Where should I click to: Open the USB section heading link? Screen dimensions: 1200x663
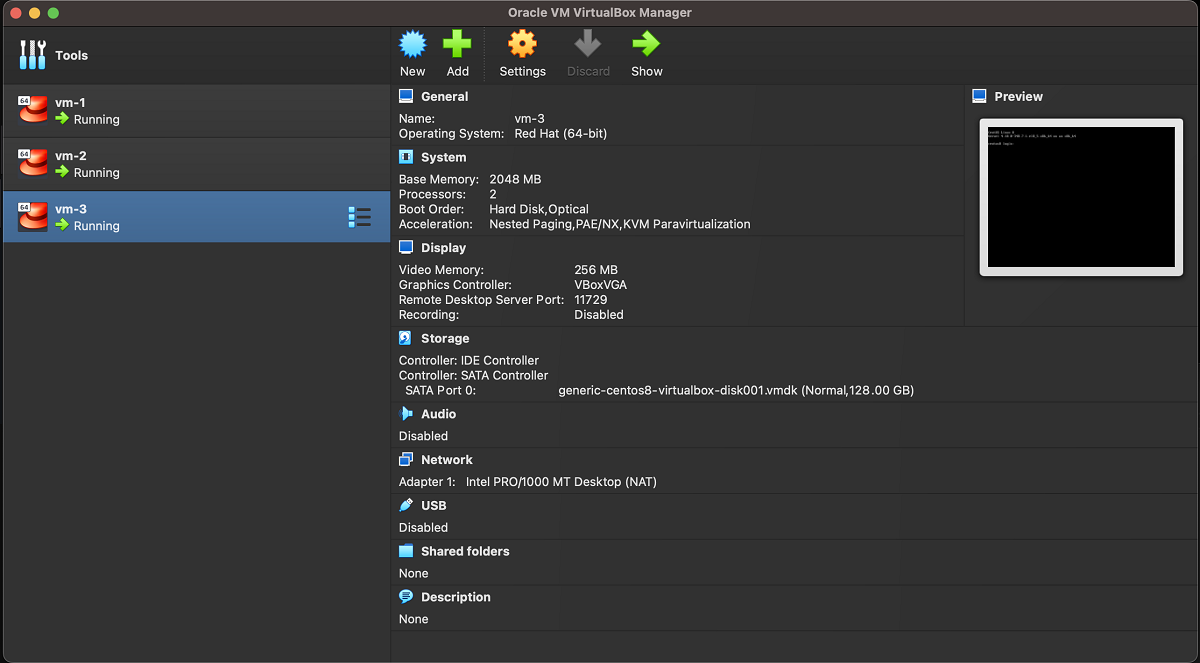point(434,506)
